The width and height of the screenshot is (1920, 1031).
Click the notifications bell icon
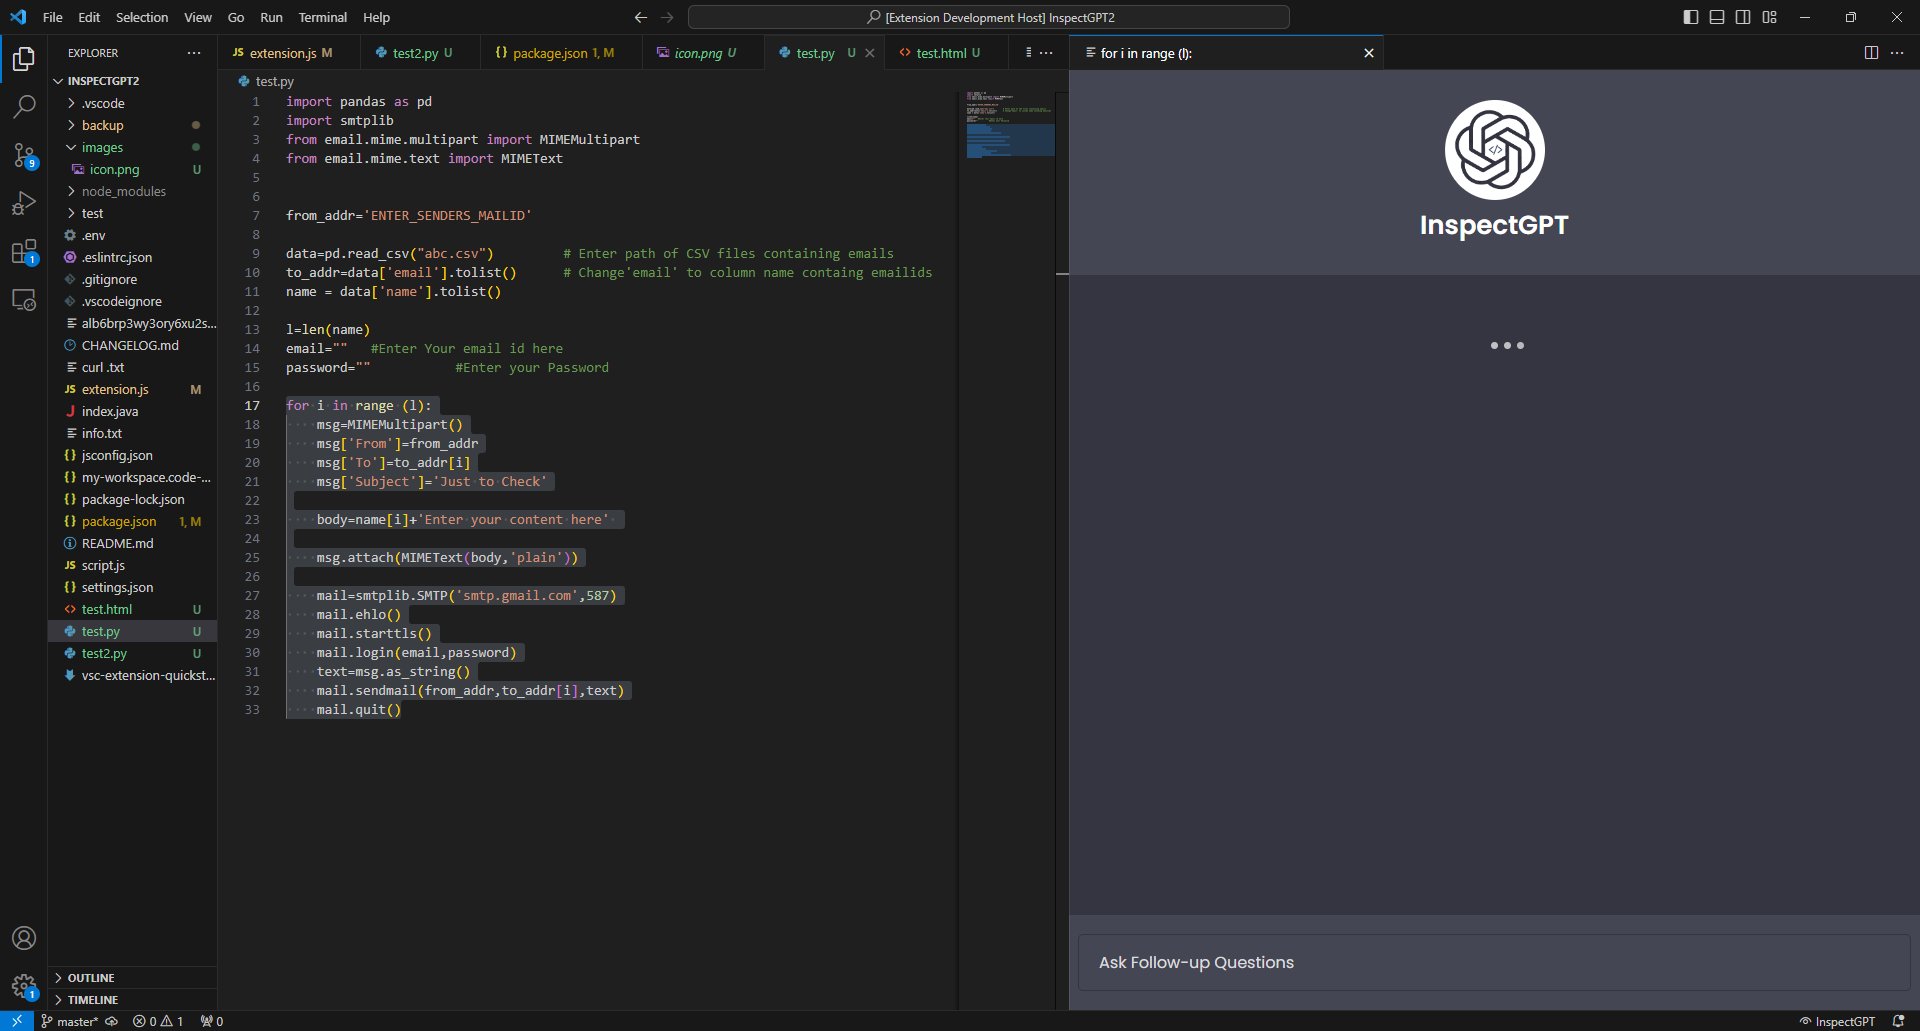tap(1898, 1021)
